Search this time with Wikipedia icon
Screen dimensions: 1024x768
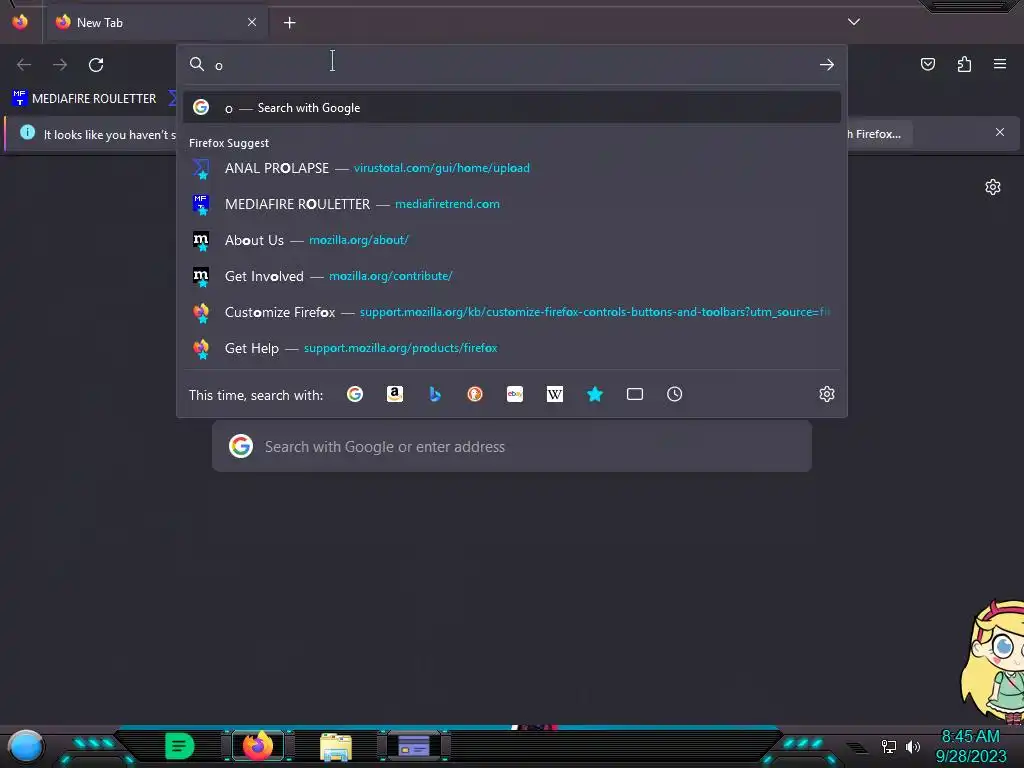pos(554,394)
